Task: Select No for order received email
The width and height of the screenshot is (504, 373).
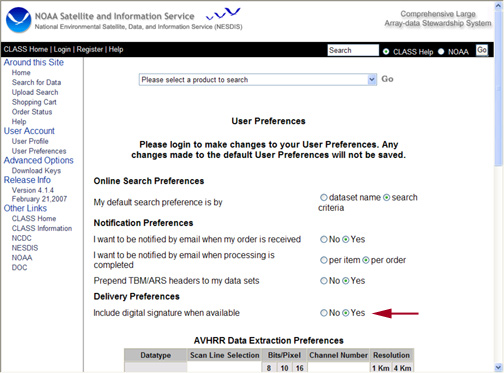Action: point(324,239)
